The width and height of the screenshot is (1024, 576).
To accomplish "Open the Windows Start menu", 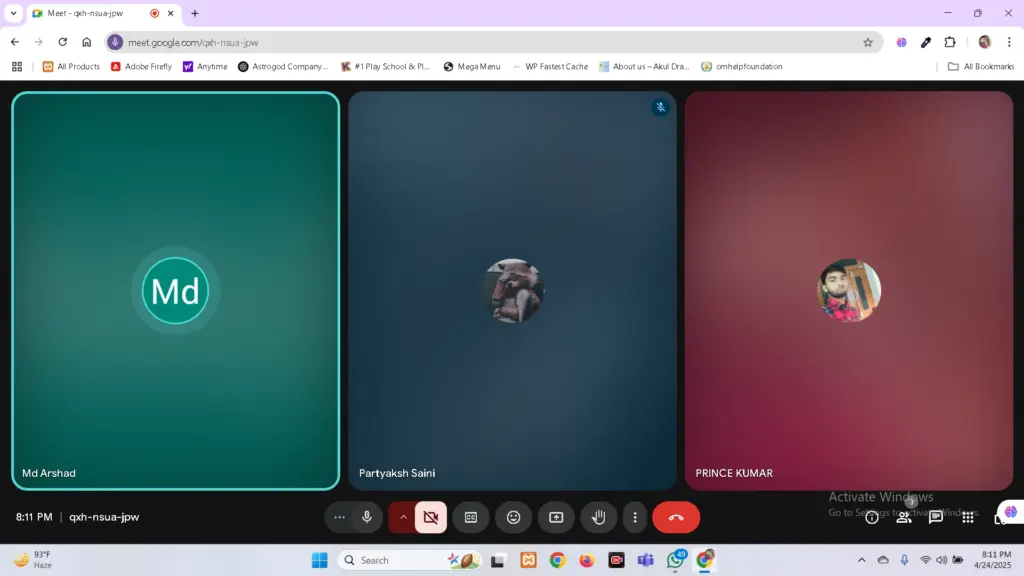I will (320, 560).
